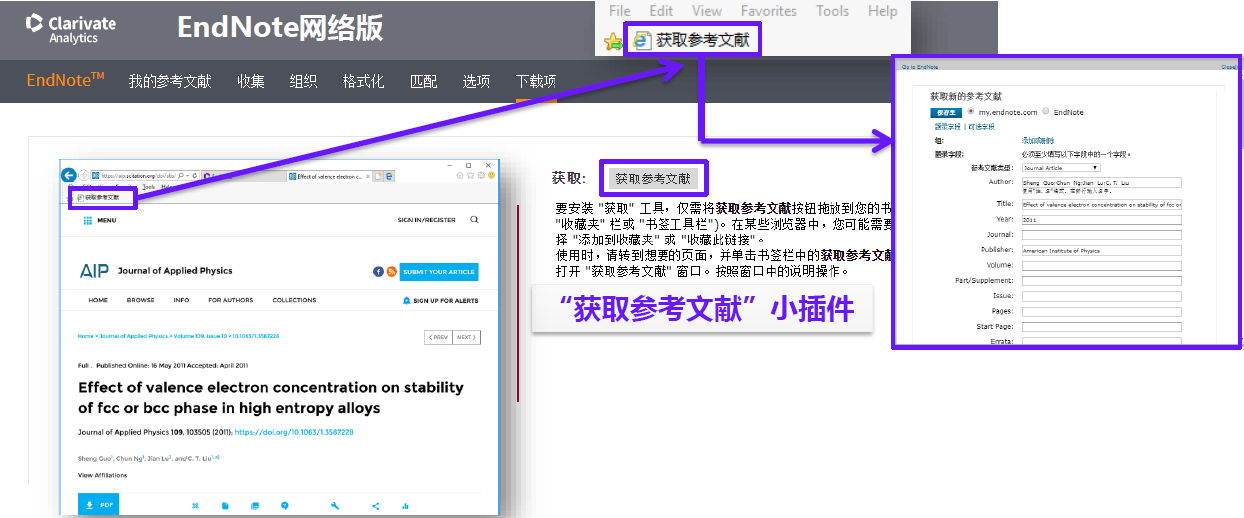Click View Affiliations link
Viewport: 1244px width, 518px height.
(102, 475)
